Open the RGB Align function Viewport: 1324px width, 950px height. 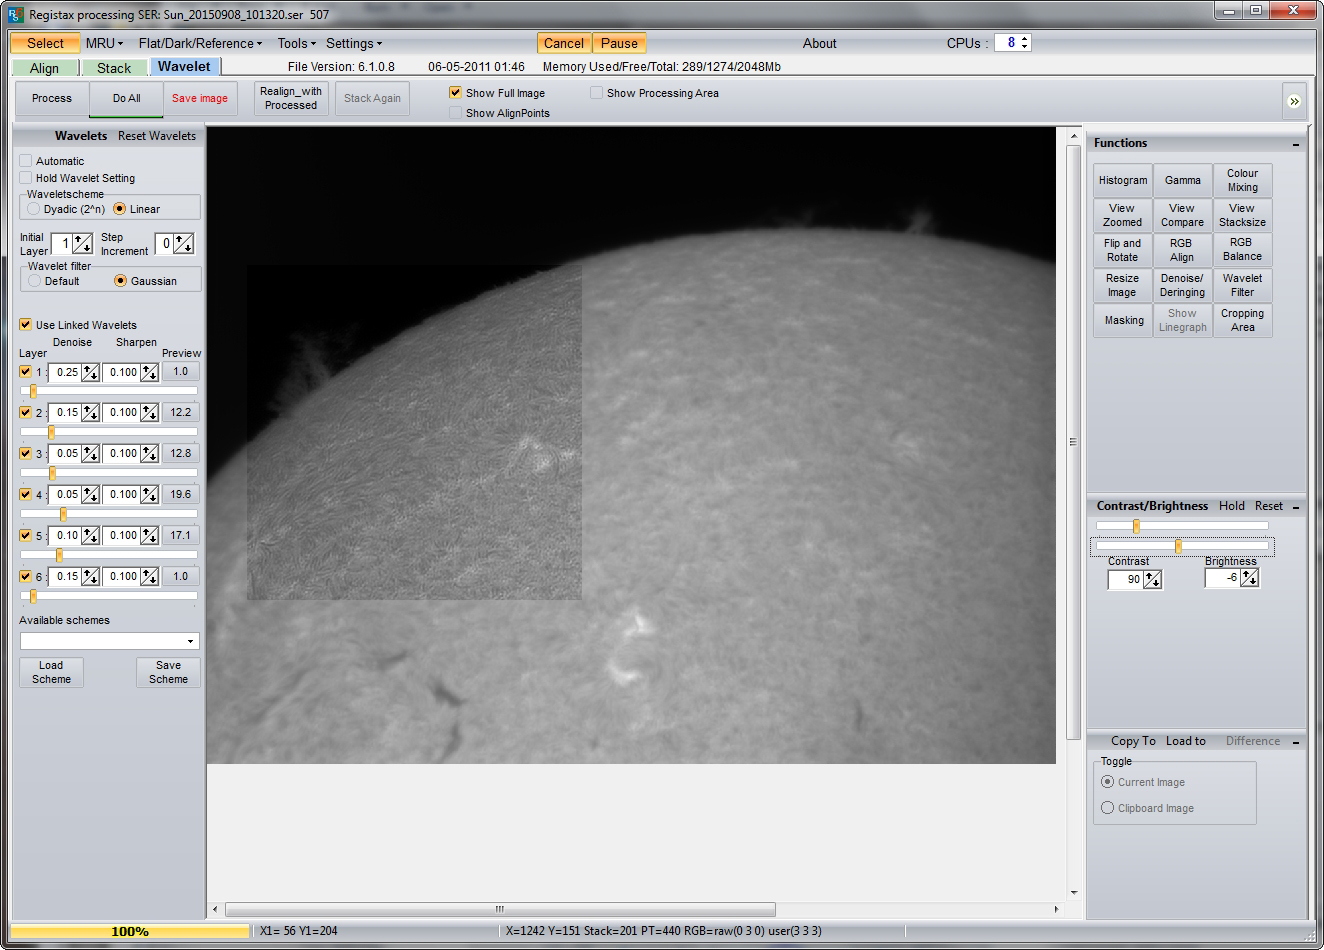[1183, 250]
